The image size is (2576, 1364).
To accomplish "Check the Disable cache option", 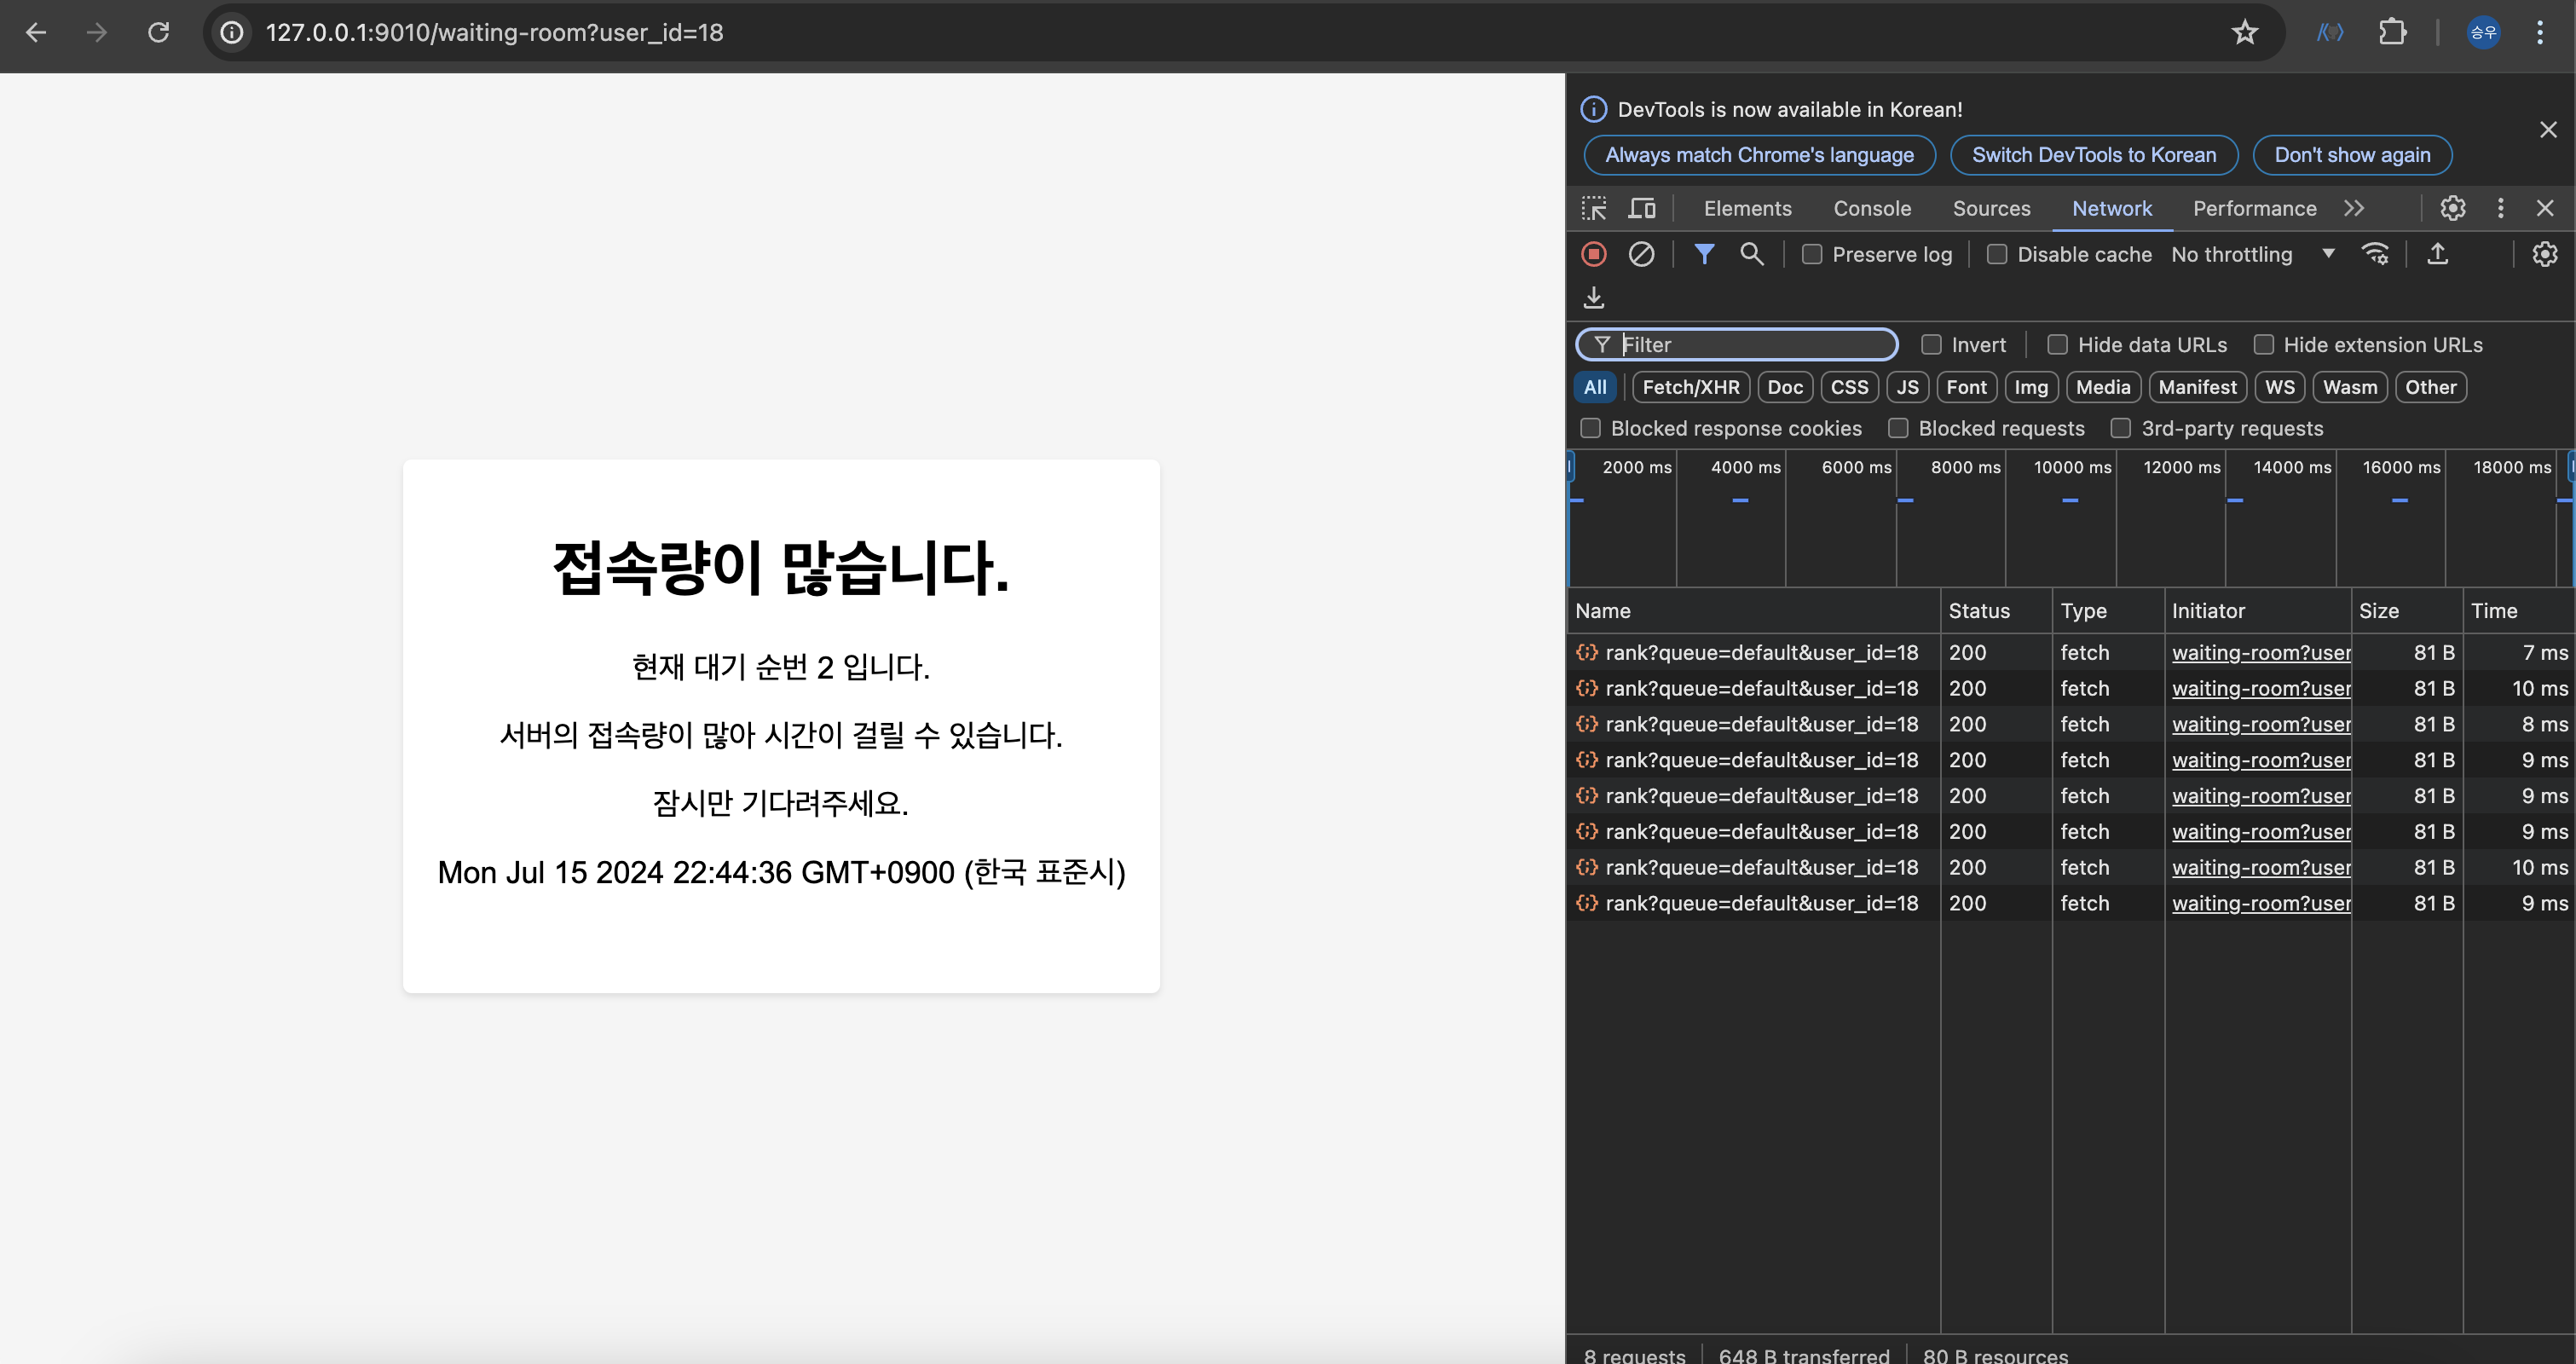I will click(1997, 254).
